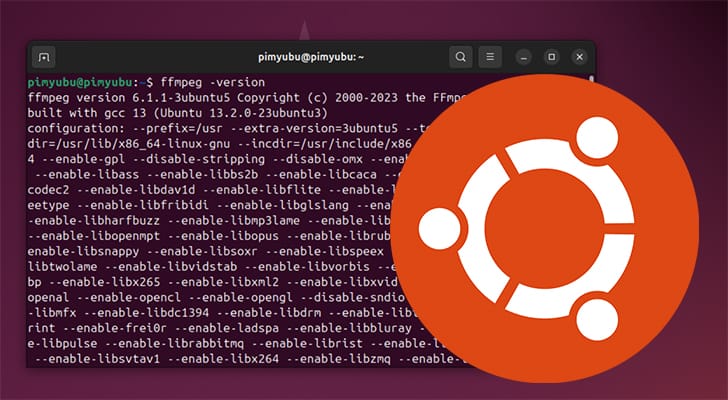This screenshot has width=728, height=400.
Task: Click 'ffmpeg version 6.1.1-3ubuntu5' text
Action: (128, 98)
